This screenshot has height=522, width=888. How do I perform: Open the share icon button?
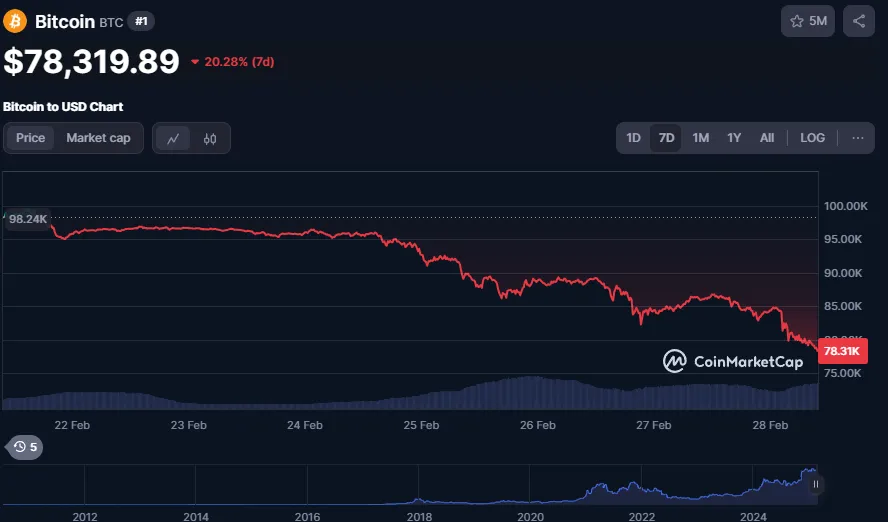(x=859, y=22)
